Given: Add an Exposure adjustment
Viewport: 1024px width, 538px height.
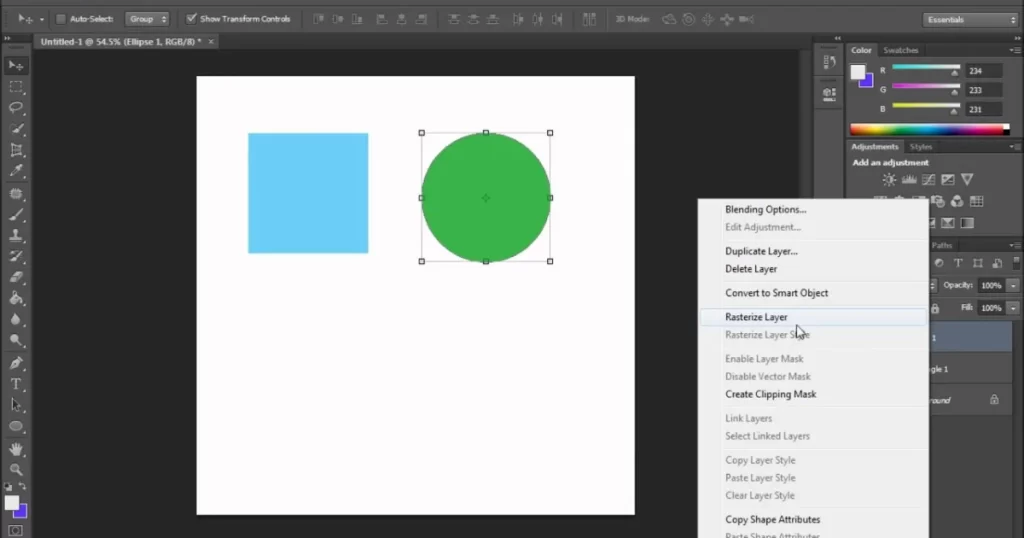Looking at the screenshot, I should coord(948,180).
